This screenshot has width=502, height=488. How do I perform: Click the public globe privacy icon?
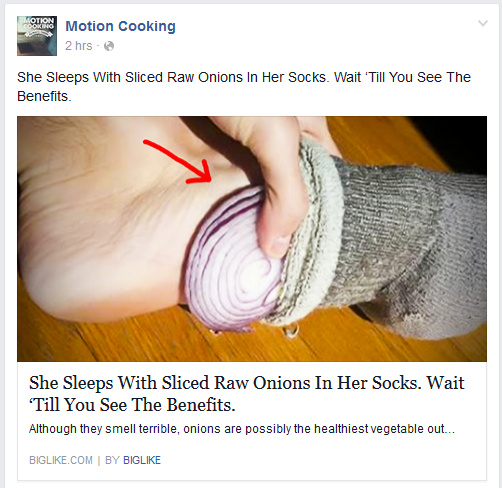pos(109,46)
